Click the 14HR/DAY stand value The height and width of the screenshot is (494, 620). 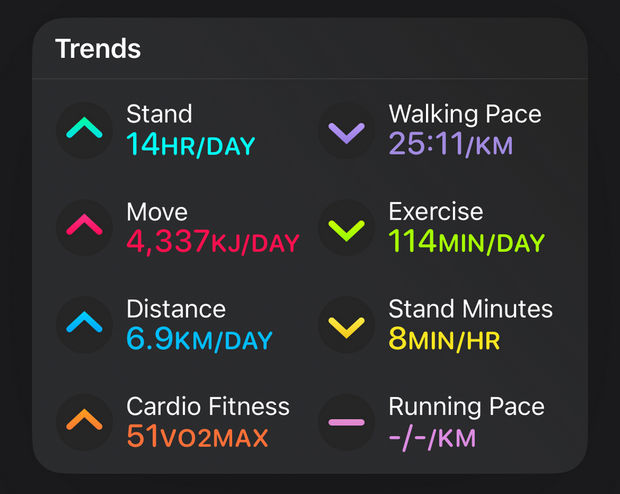click(x=191, y=145)
